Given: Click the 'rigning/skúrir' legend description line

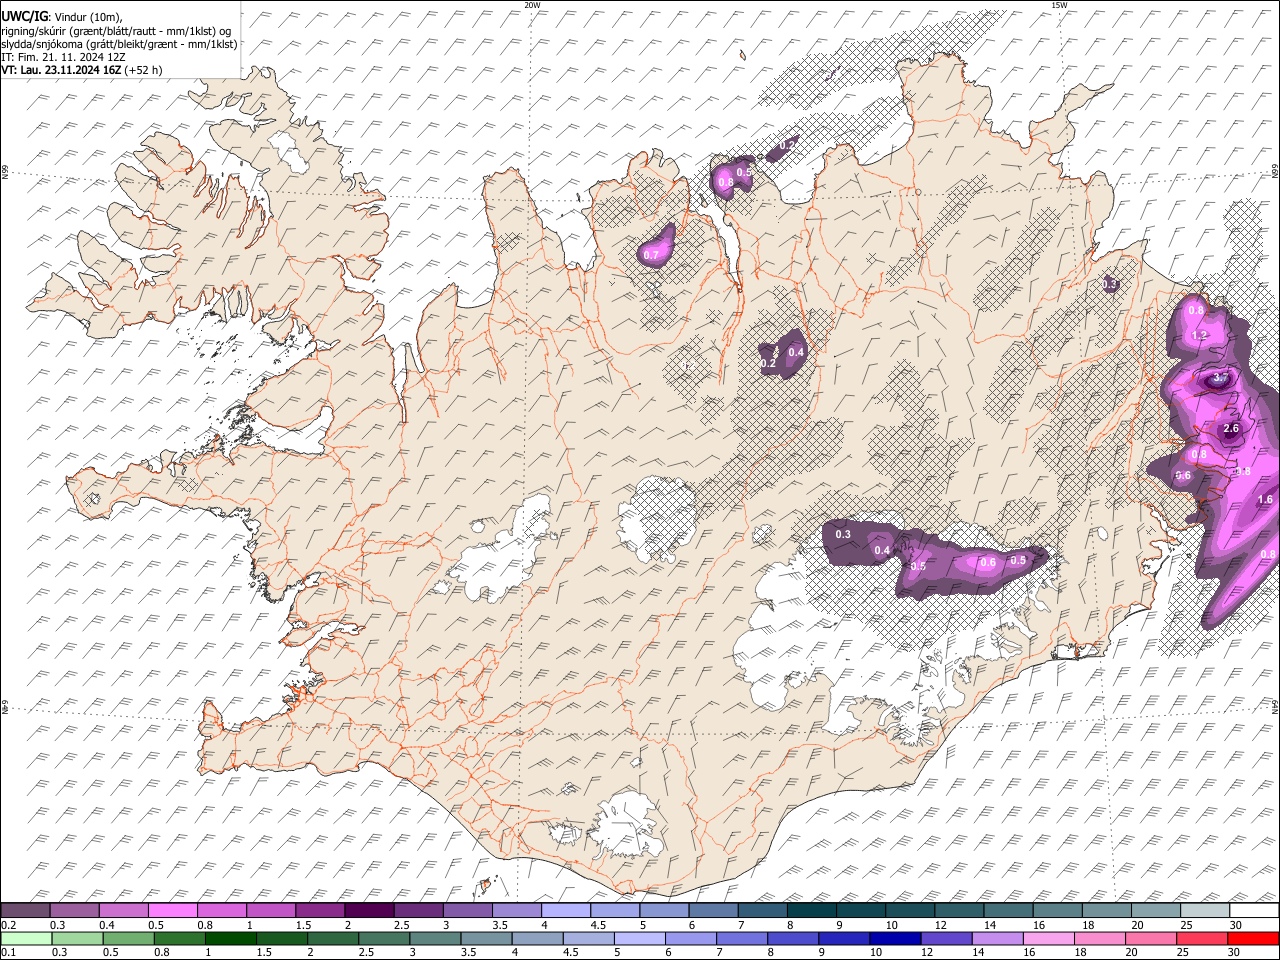Looking at the screenshot, I should [x=117, y=31].
